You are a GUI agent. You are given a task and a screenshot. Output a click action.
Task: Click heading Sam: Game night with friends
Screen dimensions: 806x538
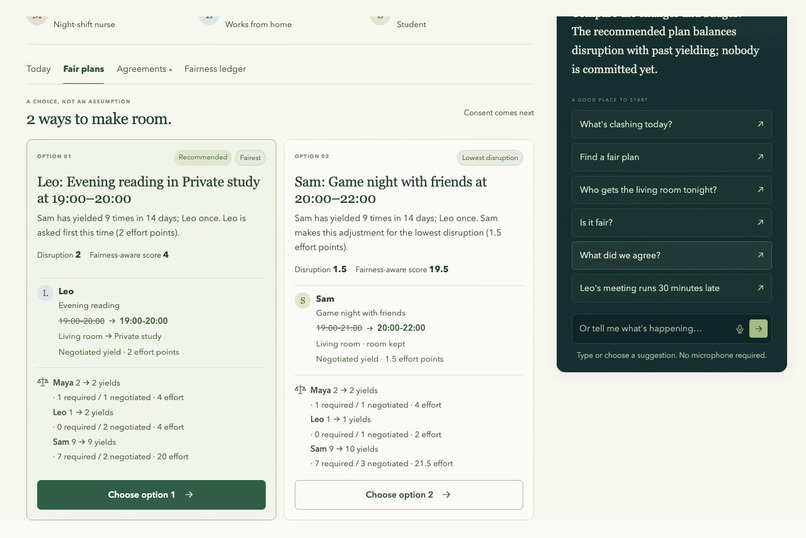tap(391, 190)
